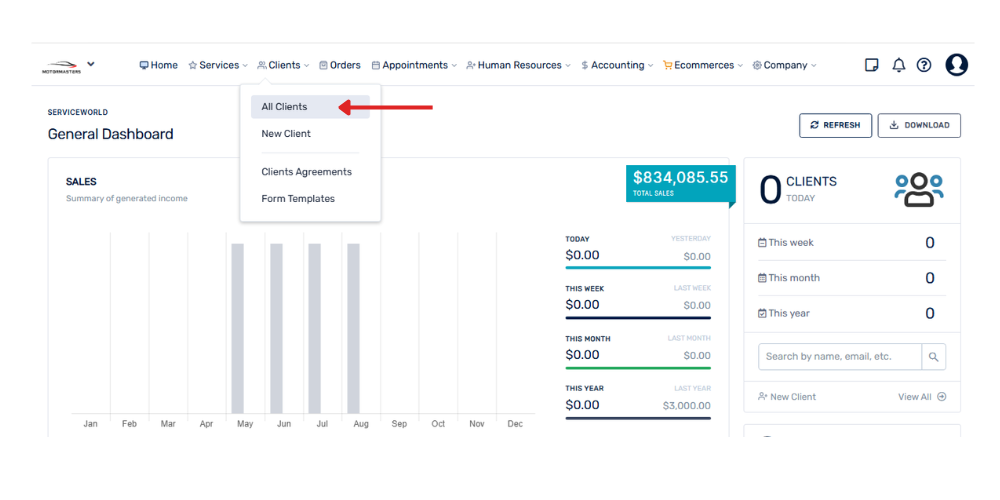Focus the client search input field

point(839,357)
